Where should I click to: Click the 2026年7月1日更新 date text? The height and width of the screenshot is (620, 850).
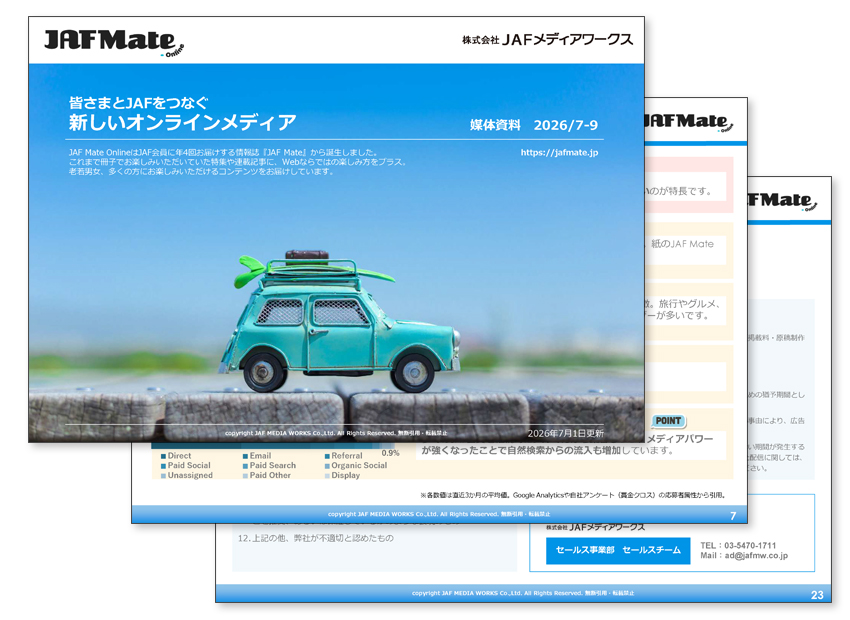(565, 433)
